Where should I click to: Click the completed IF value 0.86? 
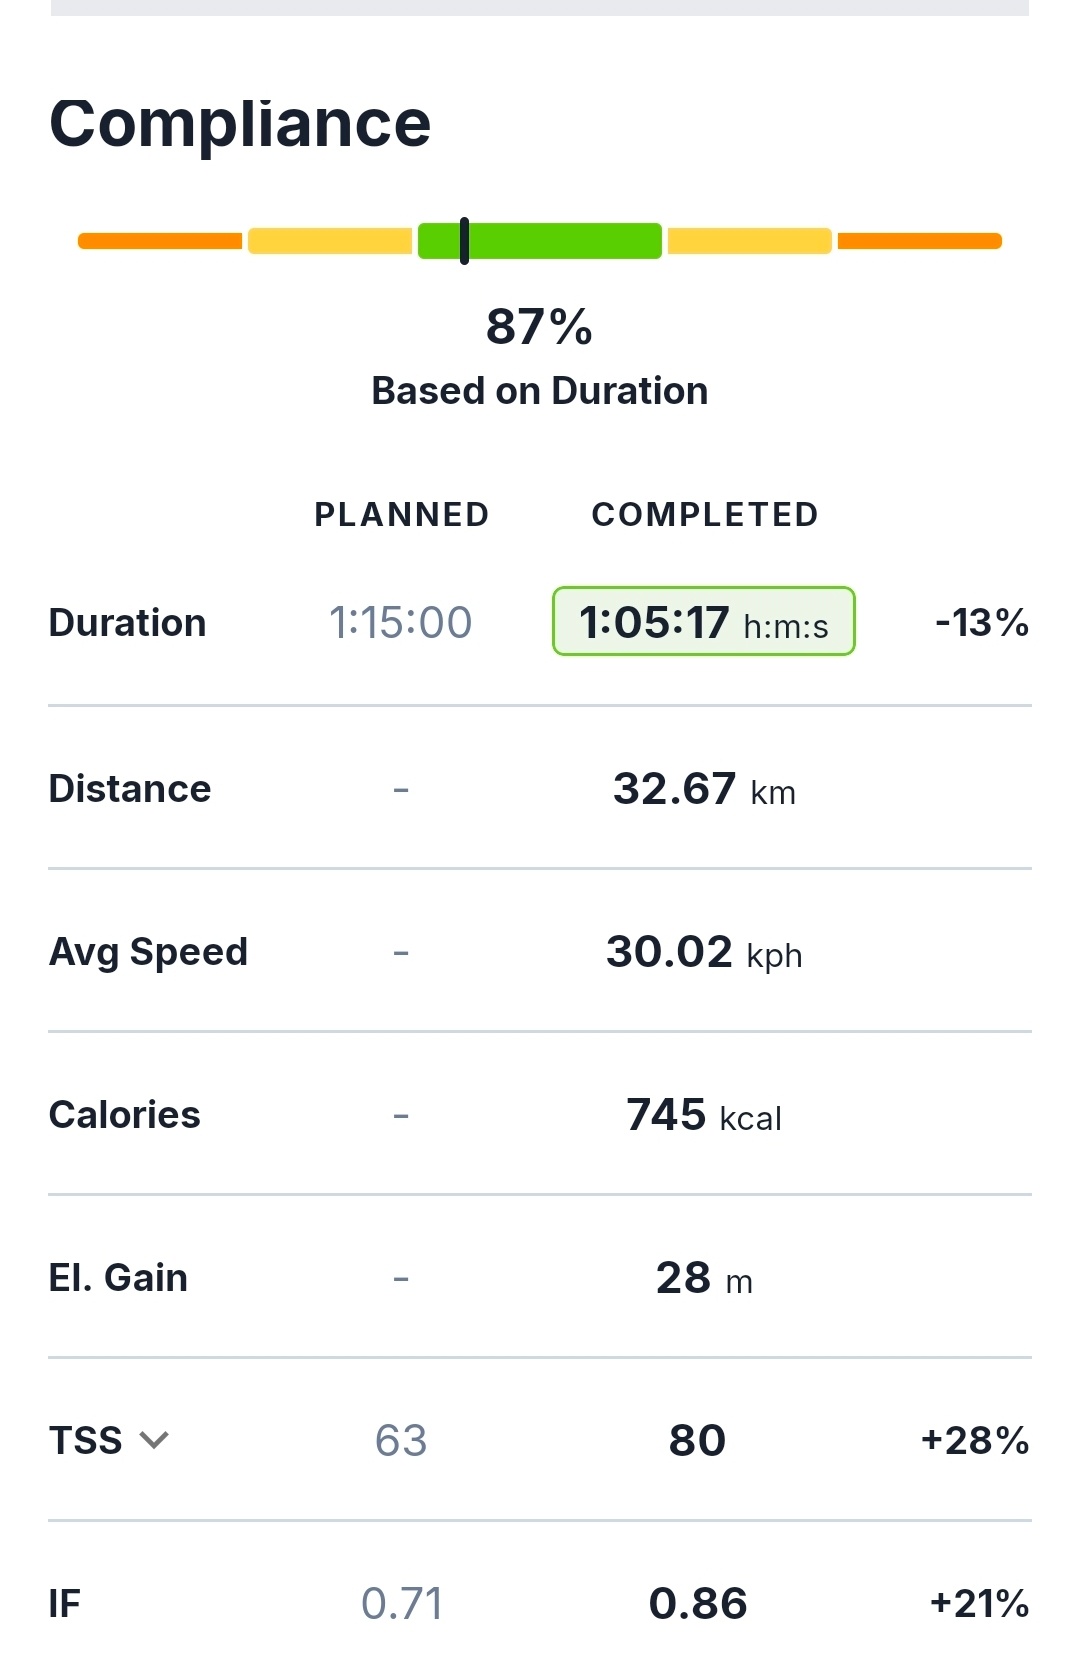pyautogui.click(x=697, y=1604)
